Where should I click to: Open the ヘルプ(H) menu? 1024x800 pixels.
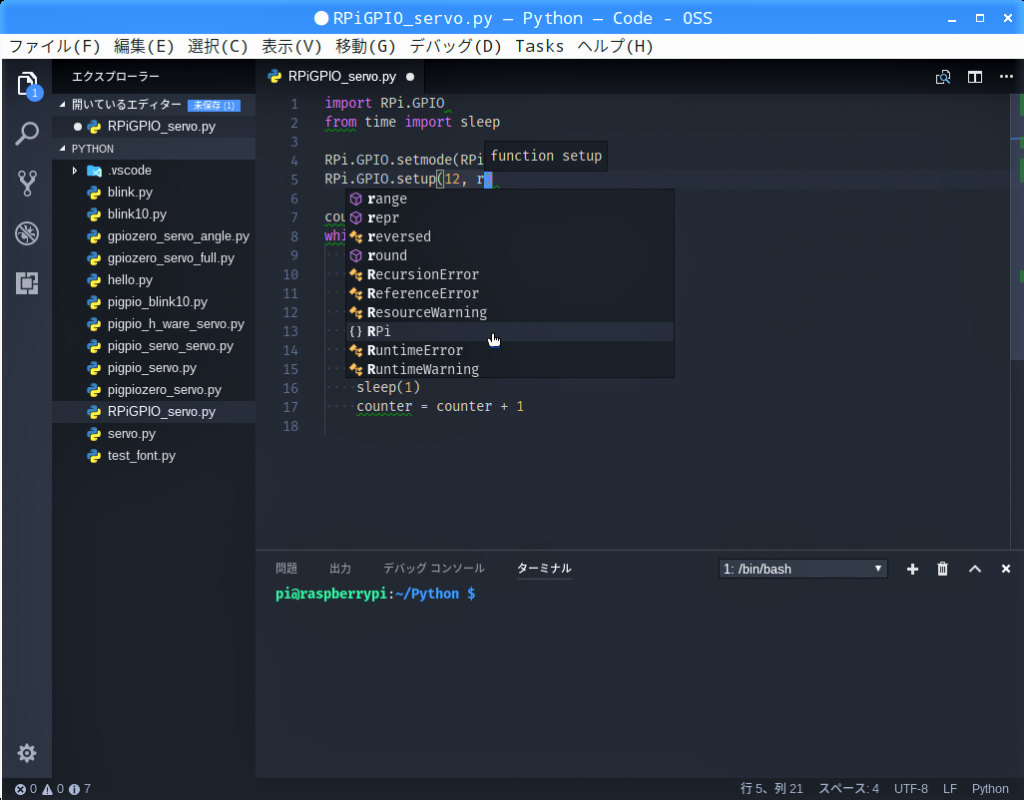(615, 46)
